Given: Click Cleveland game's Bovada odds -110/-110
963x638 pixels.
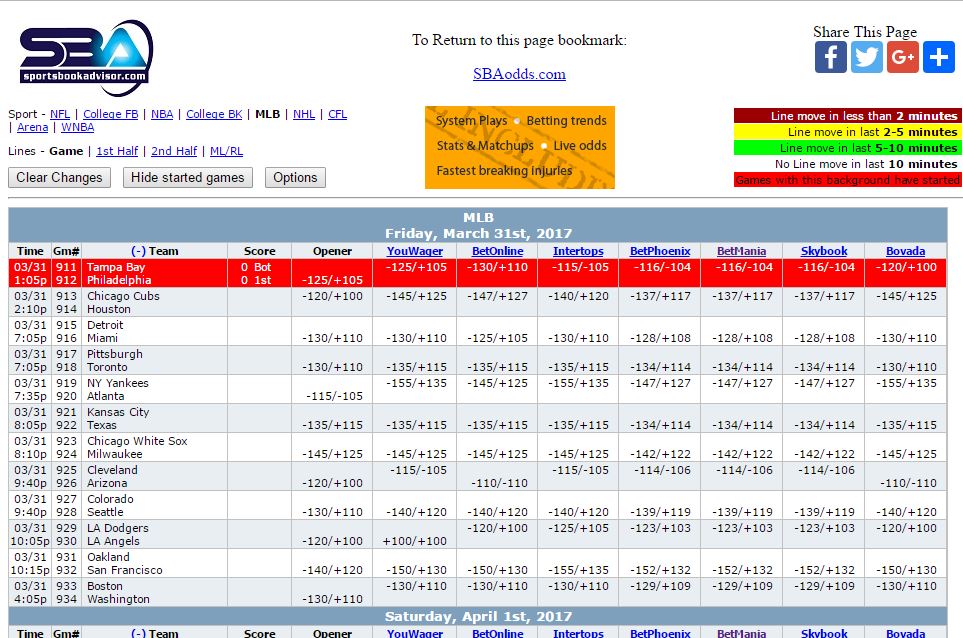Looking at the screenshot, I should pyautogui.click(x=908, y=483).
